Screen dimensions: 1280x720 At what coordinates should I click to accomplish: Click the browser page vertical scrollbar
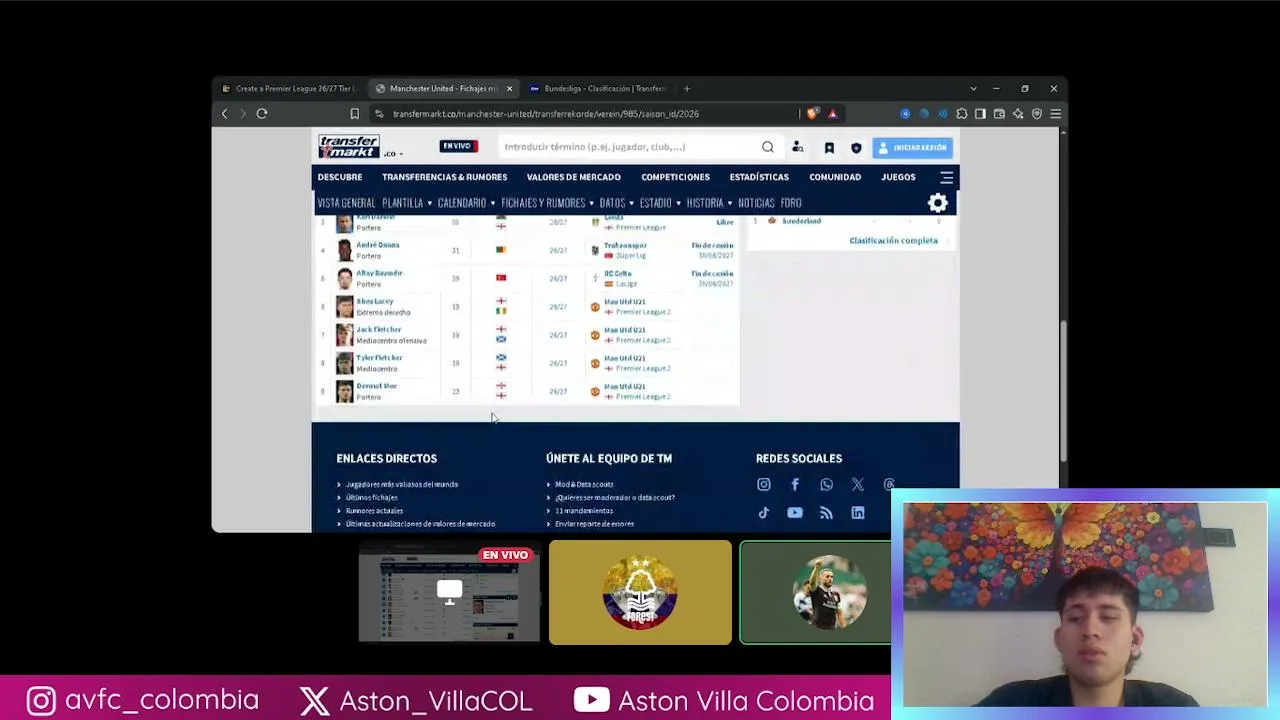coord(1064,390)
